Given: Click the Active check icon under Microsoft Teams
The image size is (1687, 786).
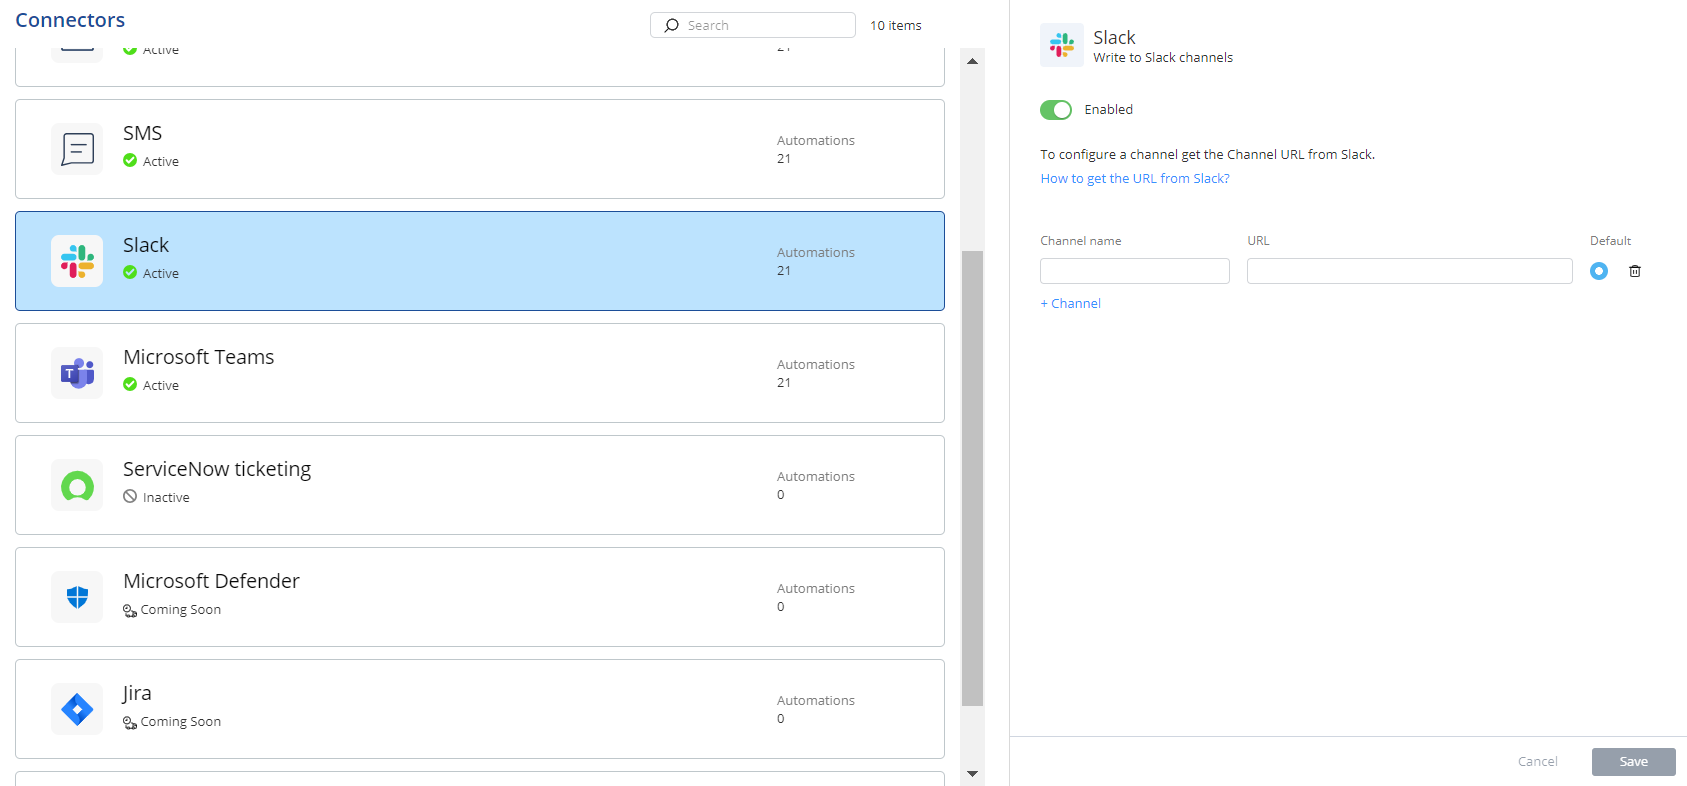Looking at the screenshot, I should coord(130,384).
